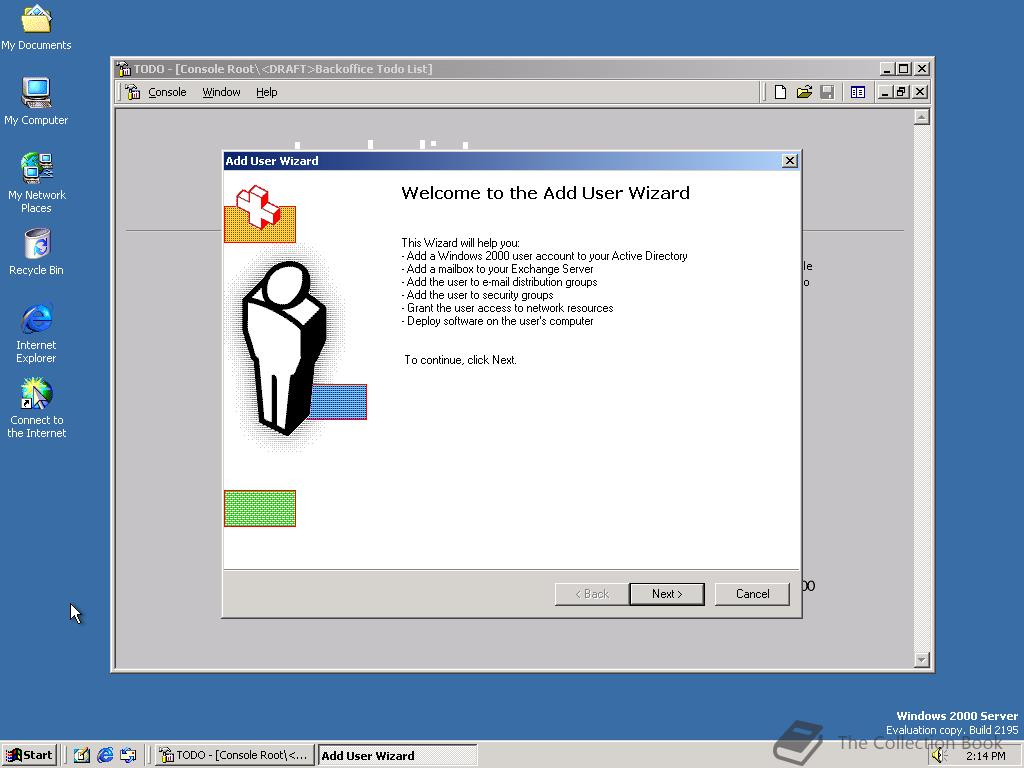This screenshot has height=768, width=1024.
Task: Minimize the TODO console window
Action: click(887, 69)
